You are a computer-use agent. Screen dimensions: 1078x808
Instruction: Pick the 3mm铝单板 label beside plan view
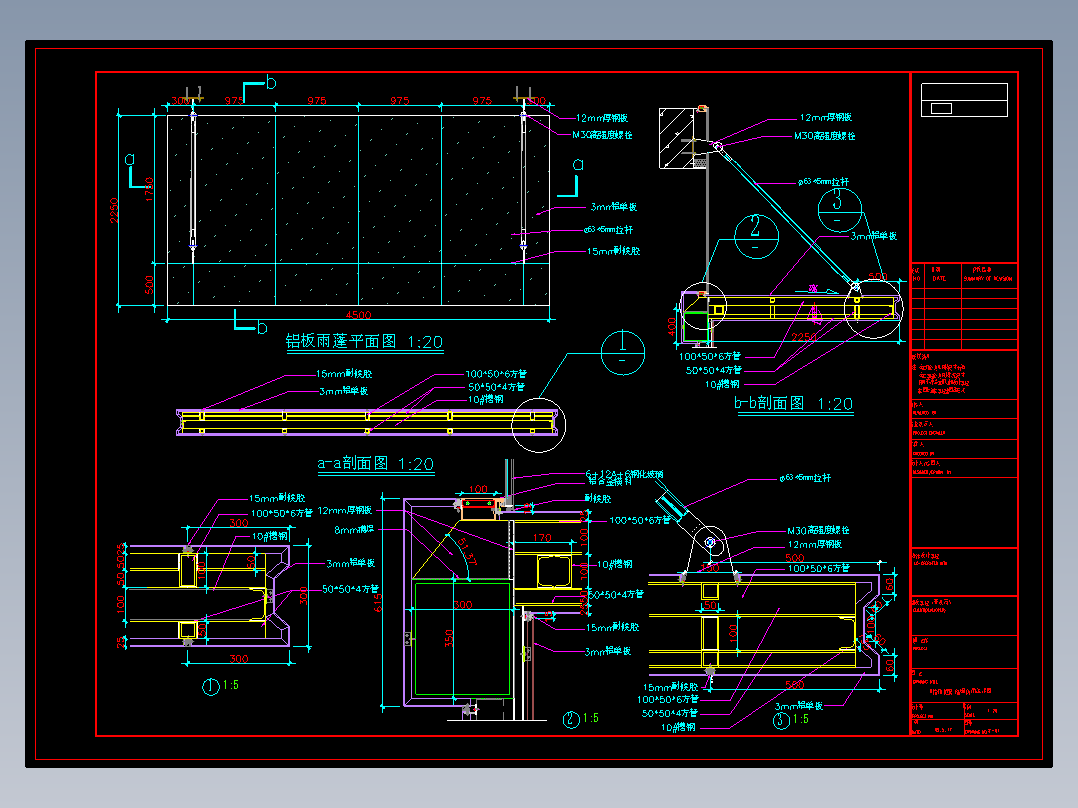(613, 206)
